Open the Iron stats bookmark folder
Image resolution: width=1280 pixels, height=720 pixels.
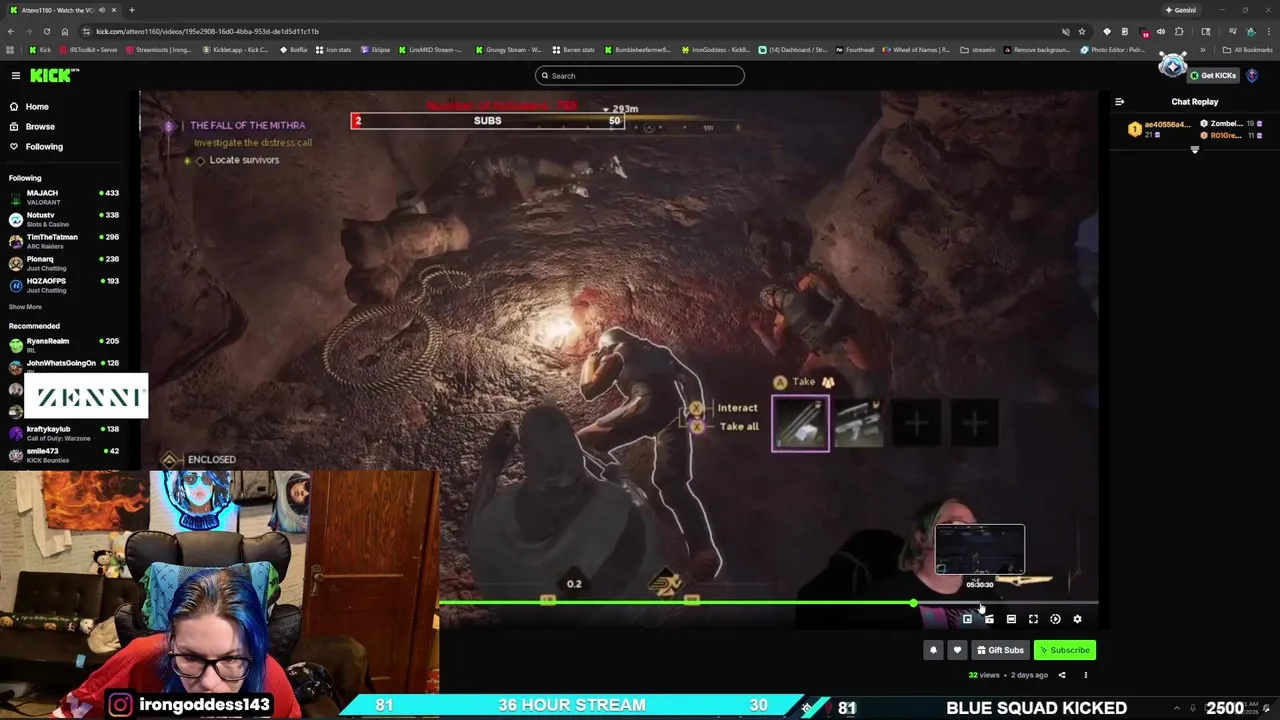(x=333, y=49)
